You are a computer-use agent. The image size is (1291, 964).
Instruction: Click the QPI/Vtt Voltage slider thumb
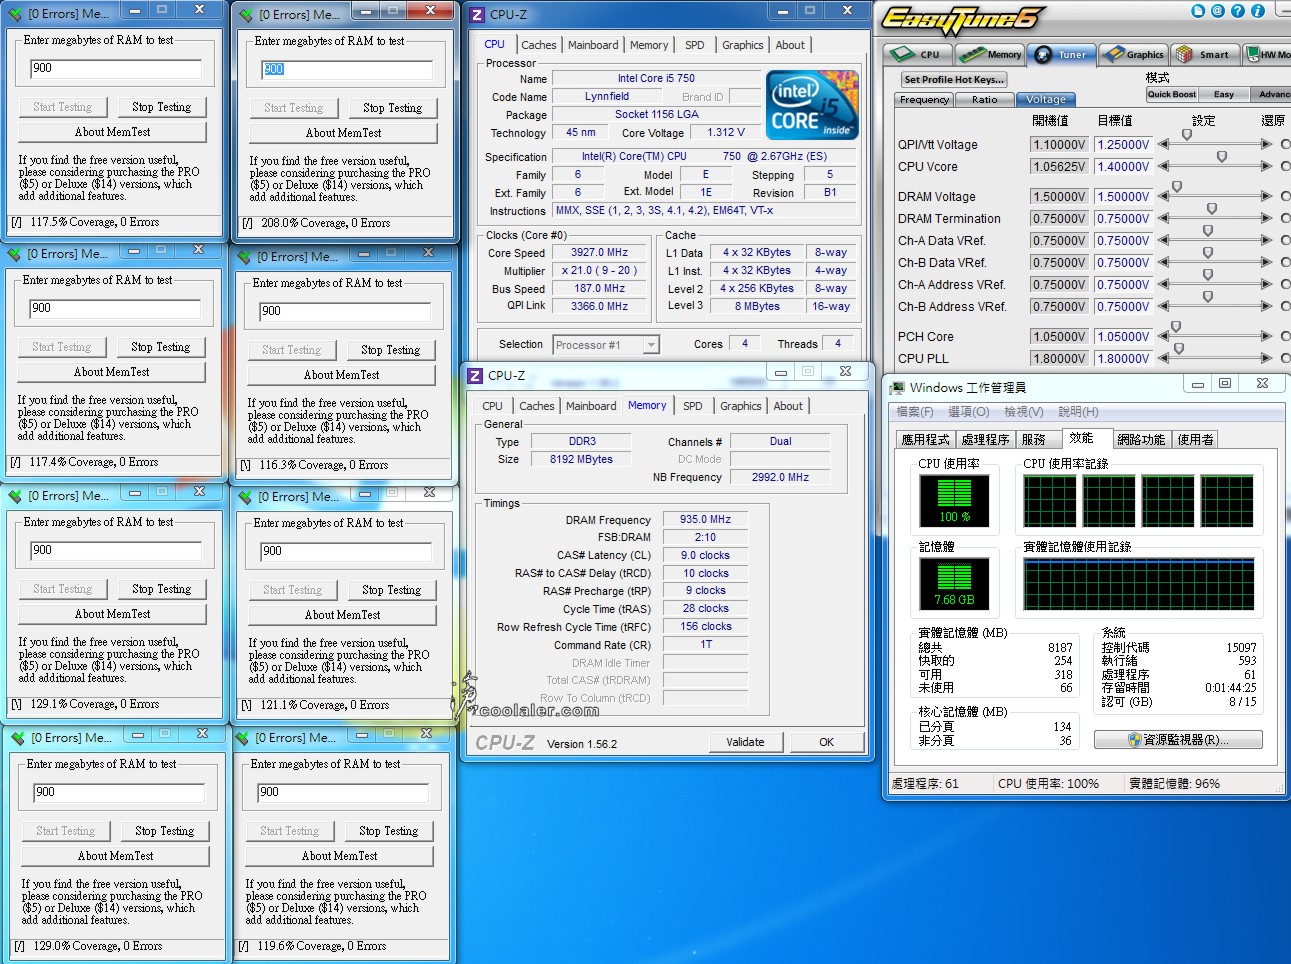coord(1187,135)
